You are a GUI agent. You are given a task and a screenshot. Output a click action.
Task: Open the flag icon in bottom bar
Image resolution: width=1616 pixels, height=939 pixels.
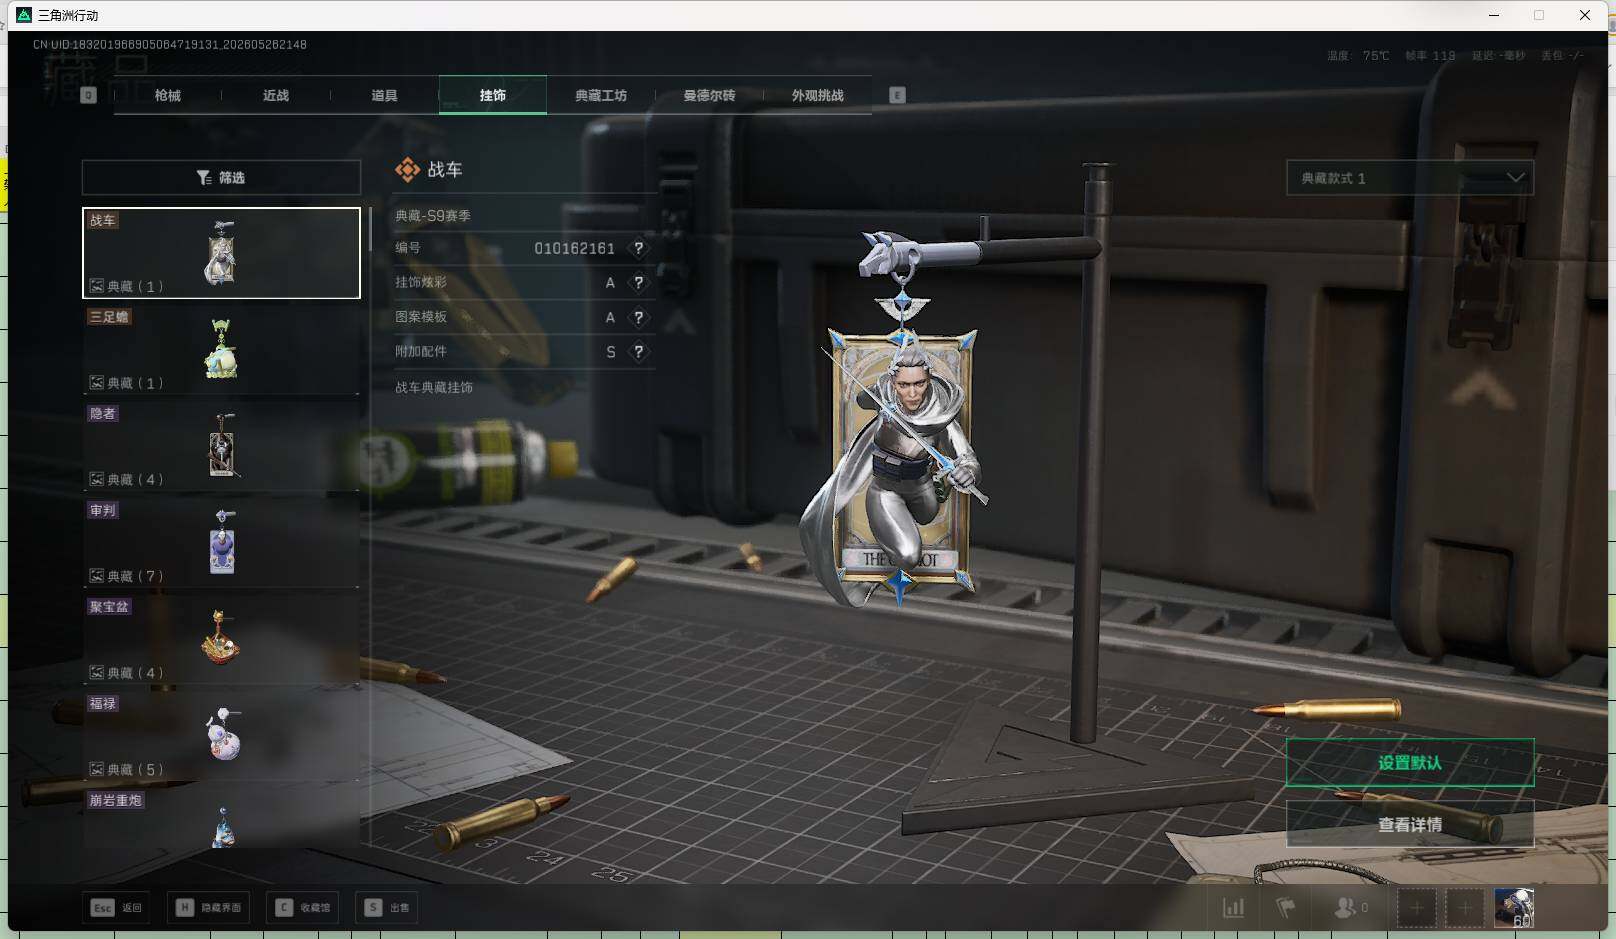1286,908
